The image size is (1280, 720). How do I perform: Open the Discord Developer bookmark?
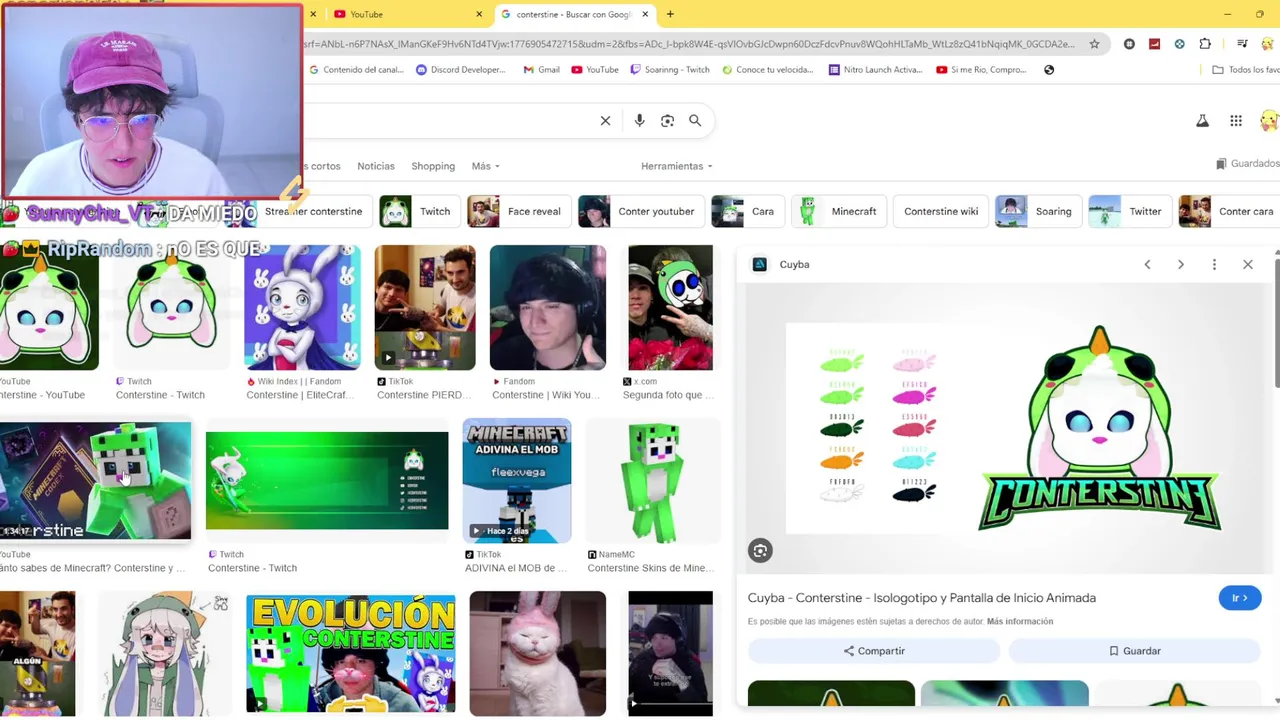tap(461, 70)
